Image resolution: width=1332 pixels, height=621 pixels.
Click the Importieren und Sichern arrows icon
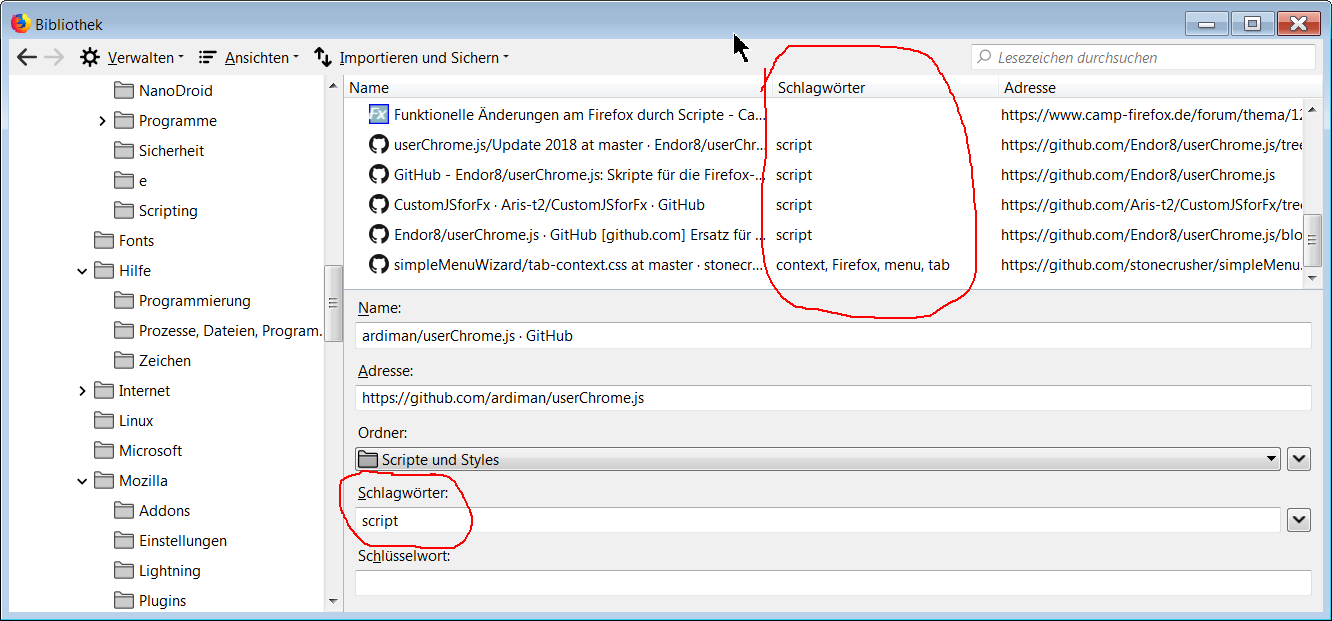[320, 57]
